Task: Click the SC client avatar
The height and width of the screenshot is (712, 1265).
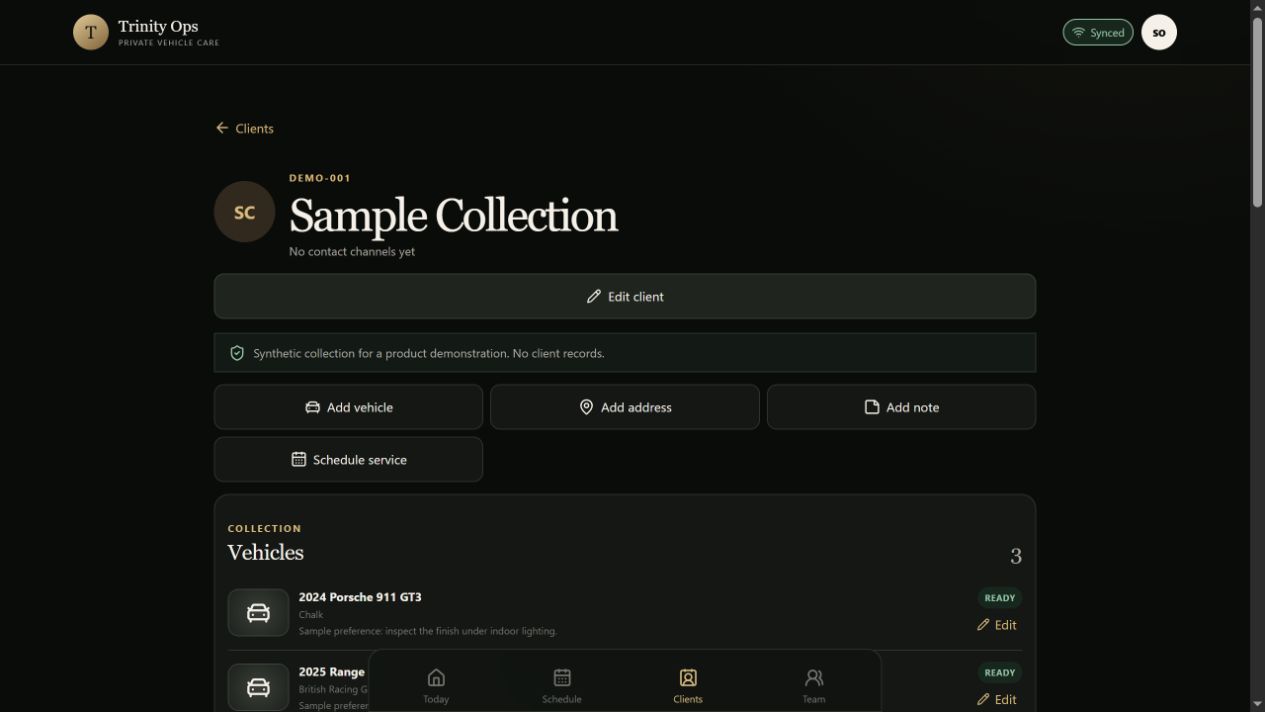Action: [244, 212]
